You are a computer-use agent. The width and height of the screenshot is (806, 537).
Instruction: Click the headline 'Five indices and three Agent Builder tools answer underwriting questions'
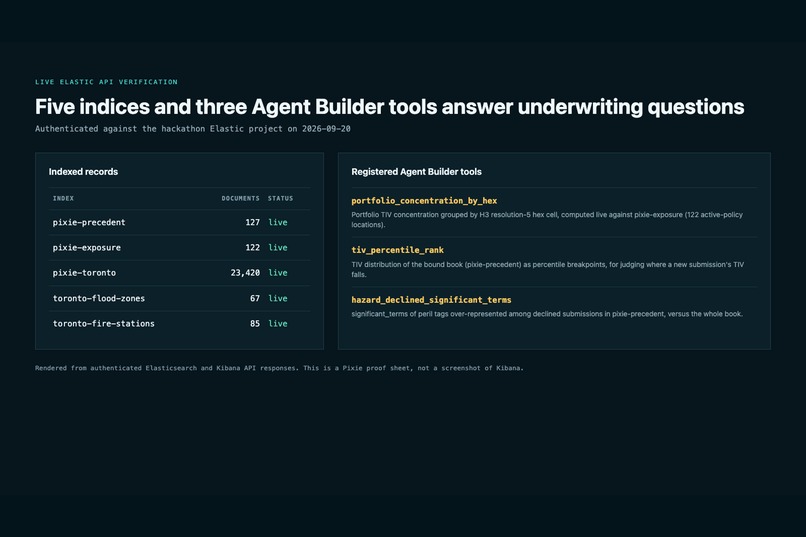[390, 107]
